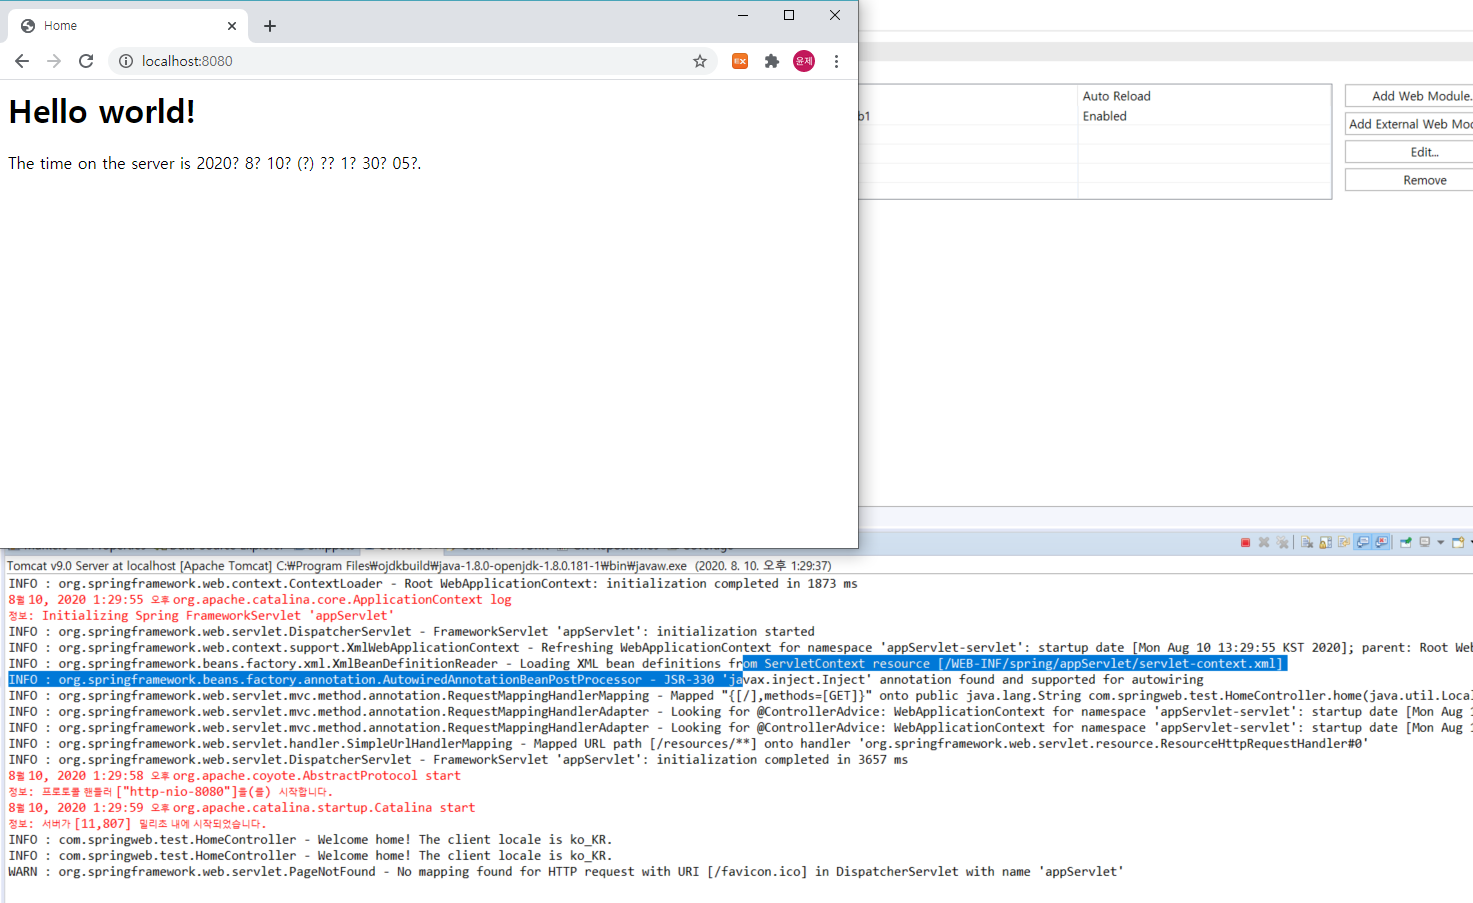Open a new Chrome tab

point(270,26)
